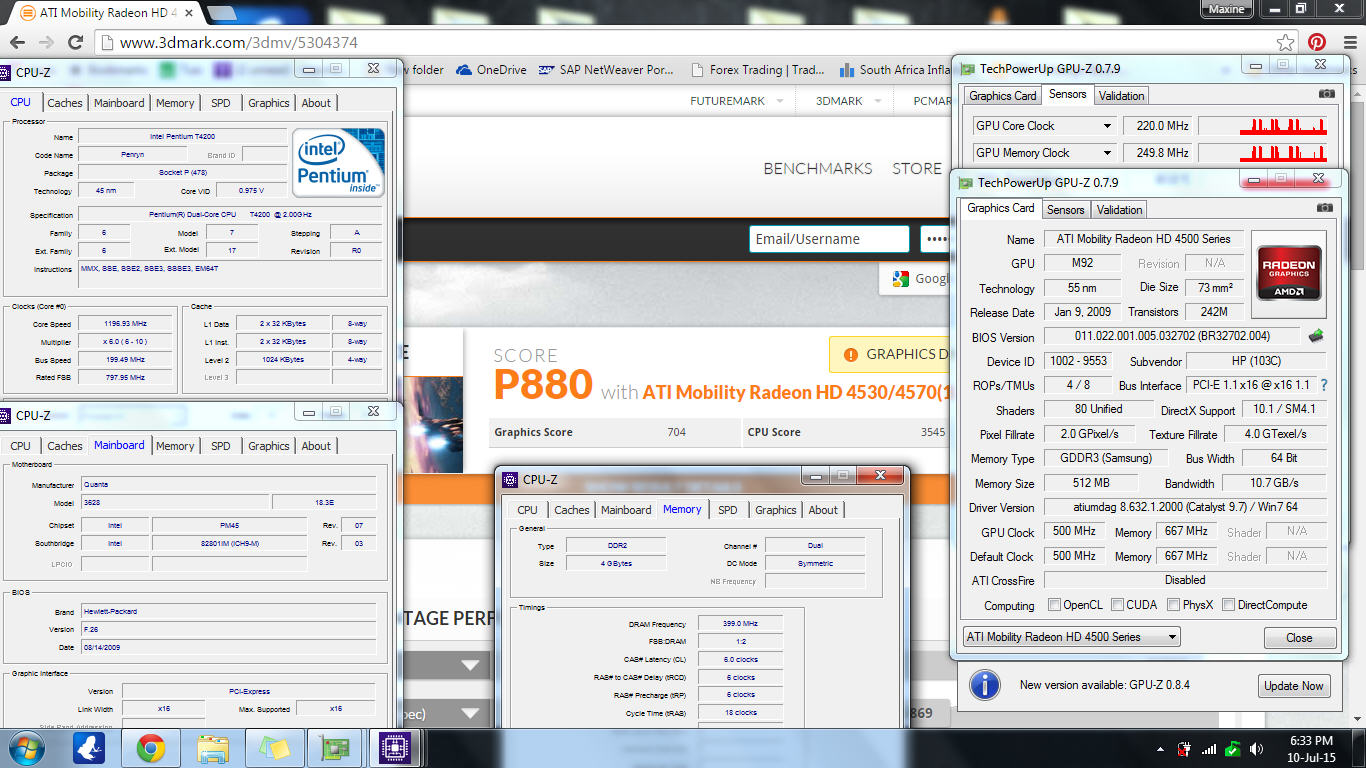Click the Google sign-in button
This screenshot has height=768, width=1366.
[x=915, y=279]
